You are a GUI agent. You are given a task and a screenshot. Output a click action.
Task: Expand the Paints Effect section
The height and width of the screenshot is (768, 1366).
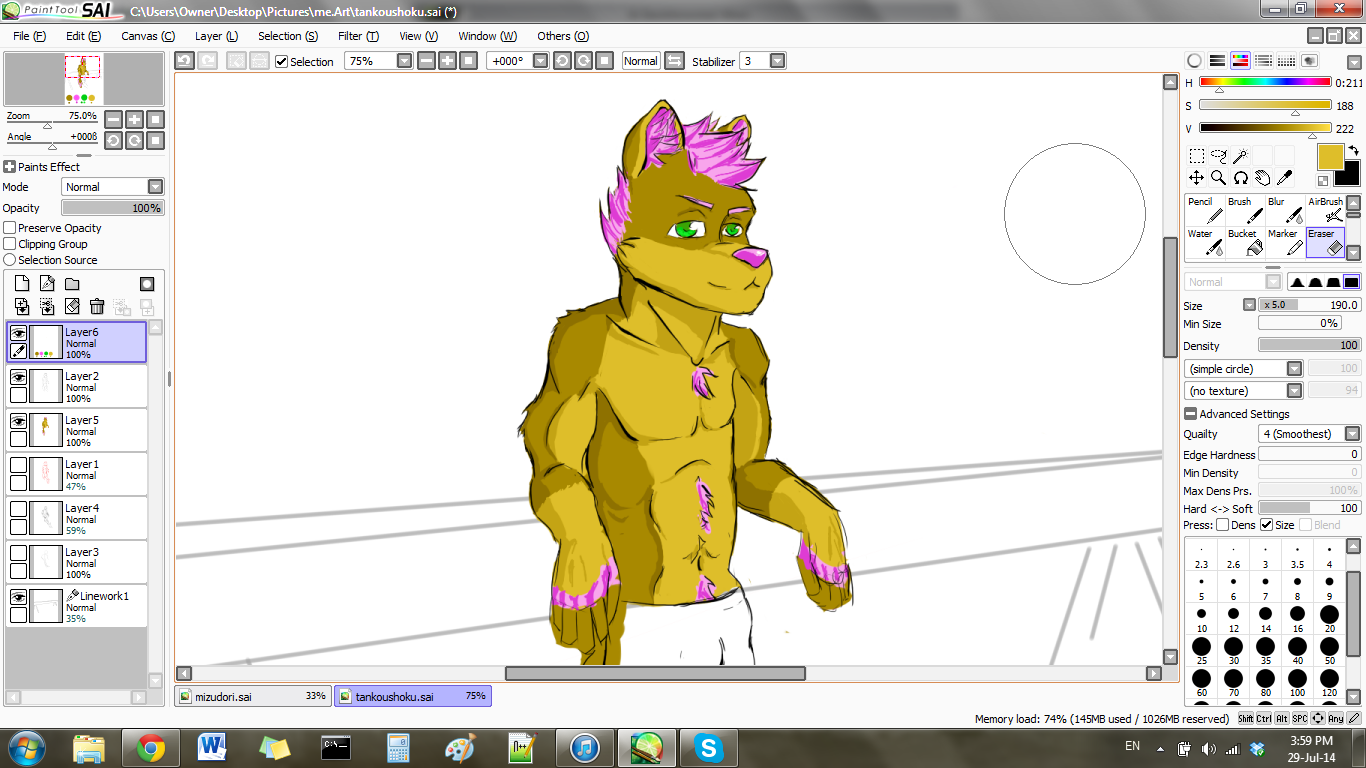click(9, 167)
